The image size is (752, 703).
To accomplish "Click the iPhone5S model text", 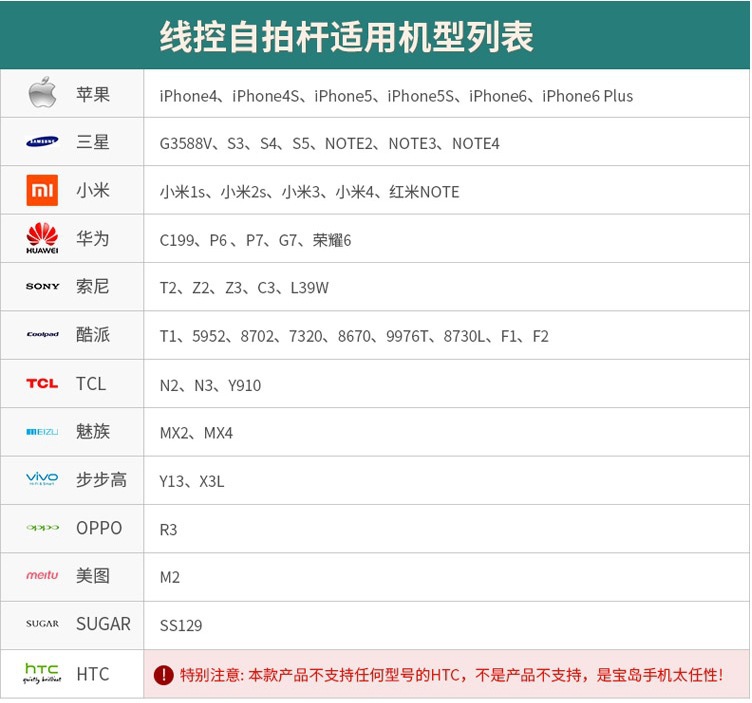I will [x=421, y=96].
